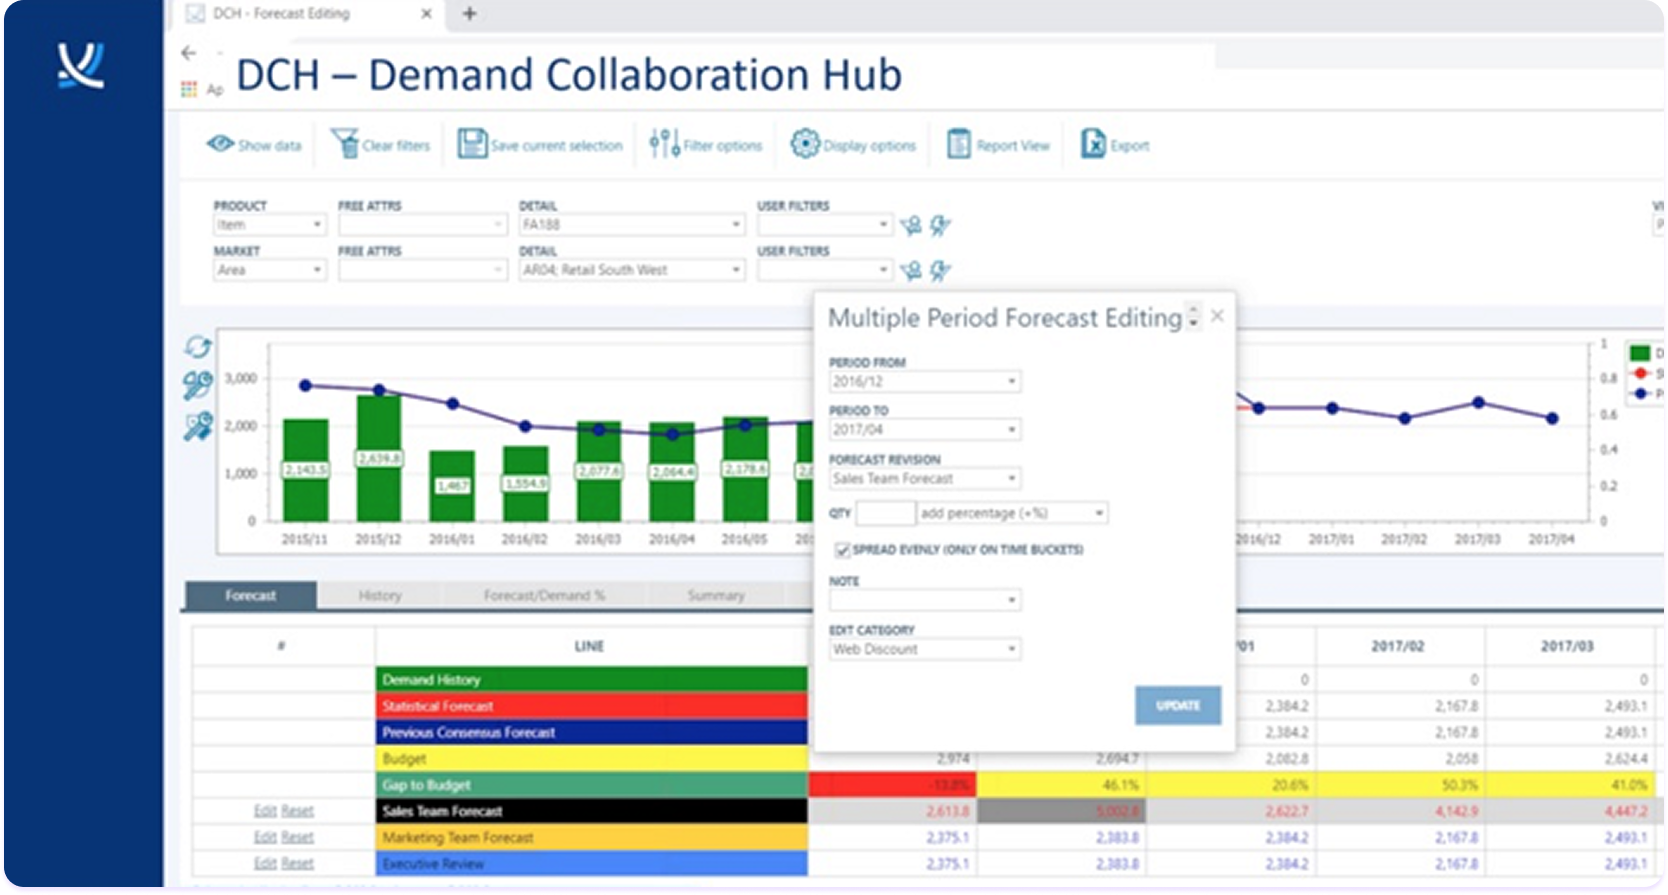The height and width of the screenshot is (895, 1668).
Task: Open the Product Item dropdown
Action: click(269, 225)
